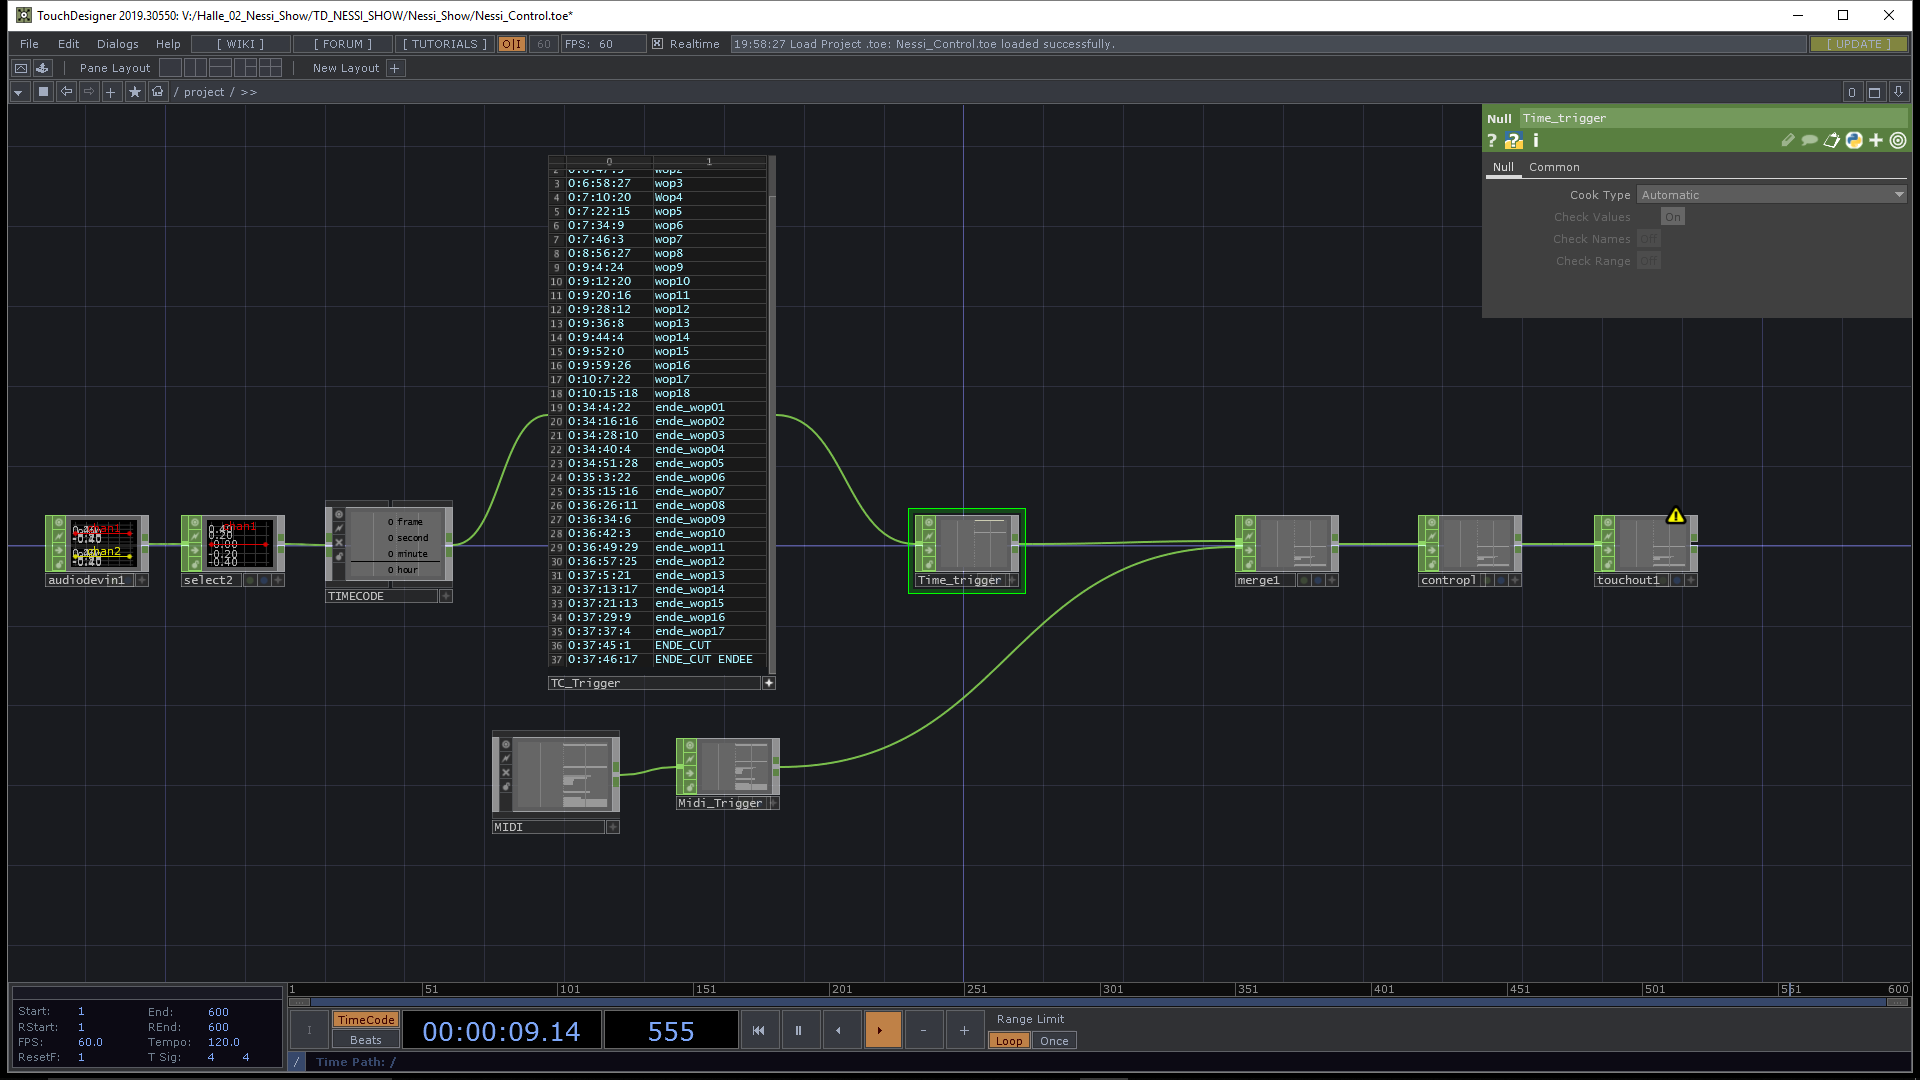Viewport: 1920px width, 1080px height.
Task: Open the Cook Type dropdown
Action: point(1772,195)
